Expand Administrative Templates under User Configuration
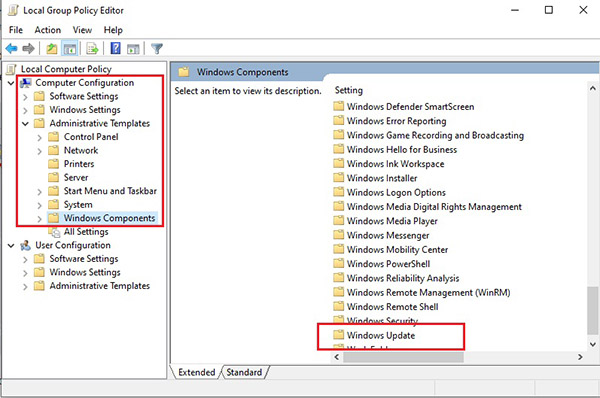 pyautogui.click(x=25, y=287)
